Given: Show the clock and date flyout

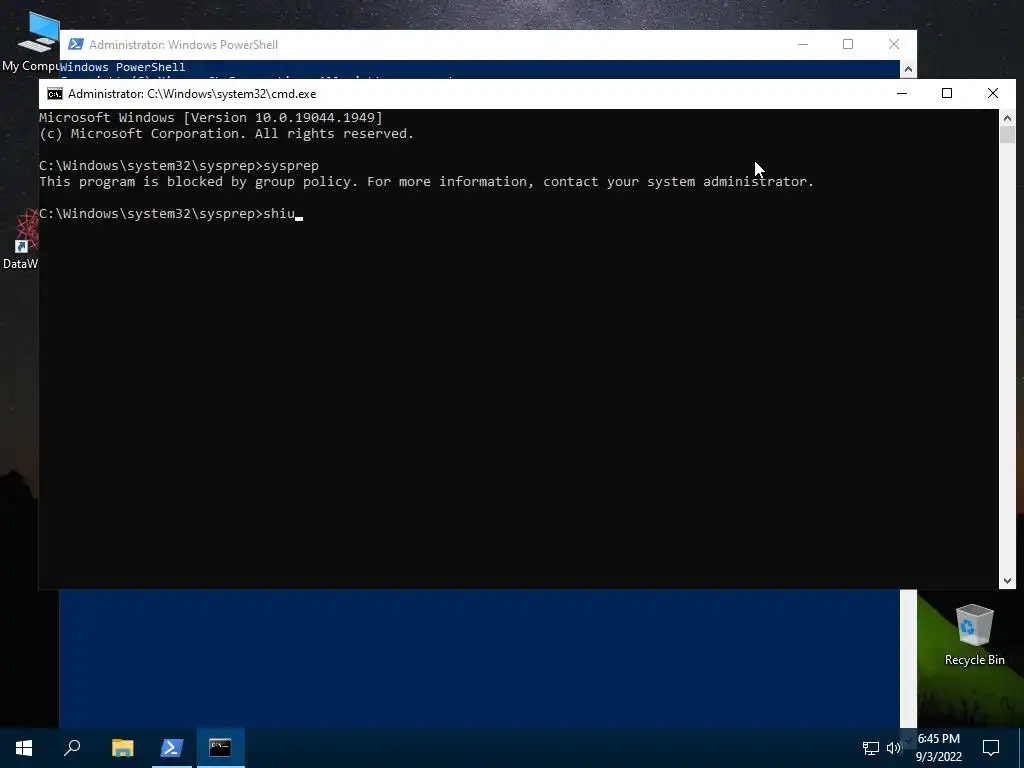Looking at the screenshot, I should point(938,748).
